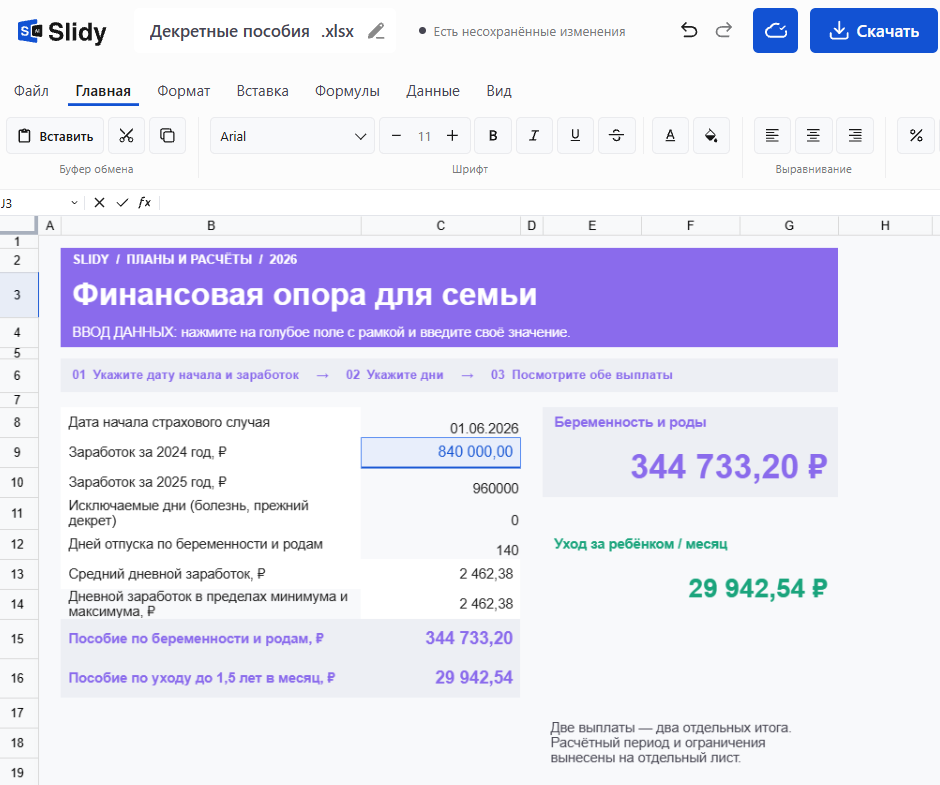Click step '02 Укажите дни' text

[x=394, y=375]
